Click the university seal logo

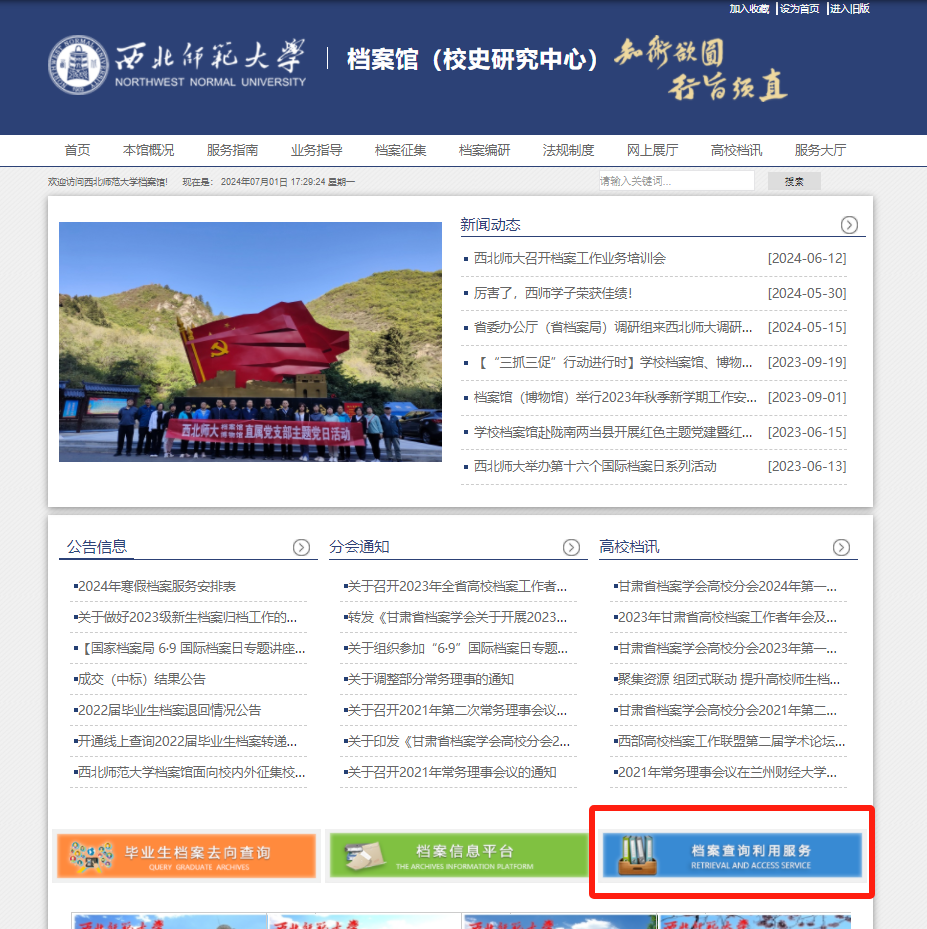click(x=77, y=64)
